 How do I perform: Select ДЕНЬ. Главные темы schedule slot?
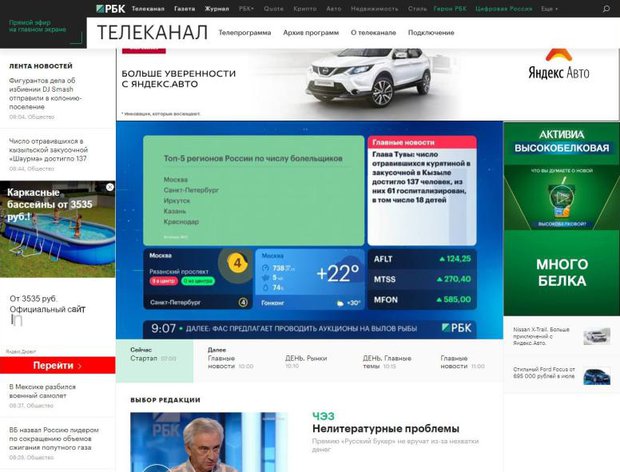pos(387,362)
